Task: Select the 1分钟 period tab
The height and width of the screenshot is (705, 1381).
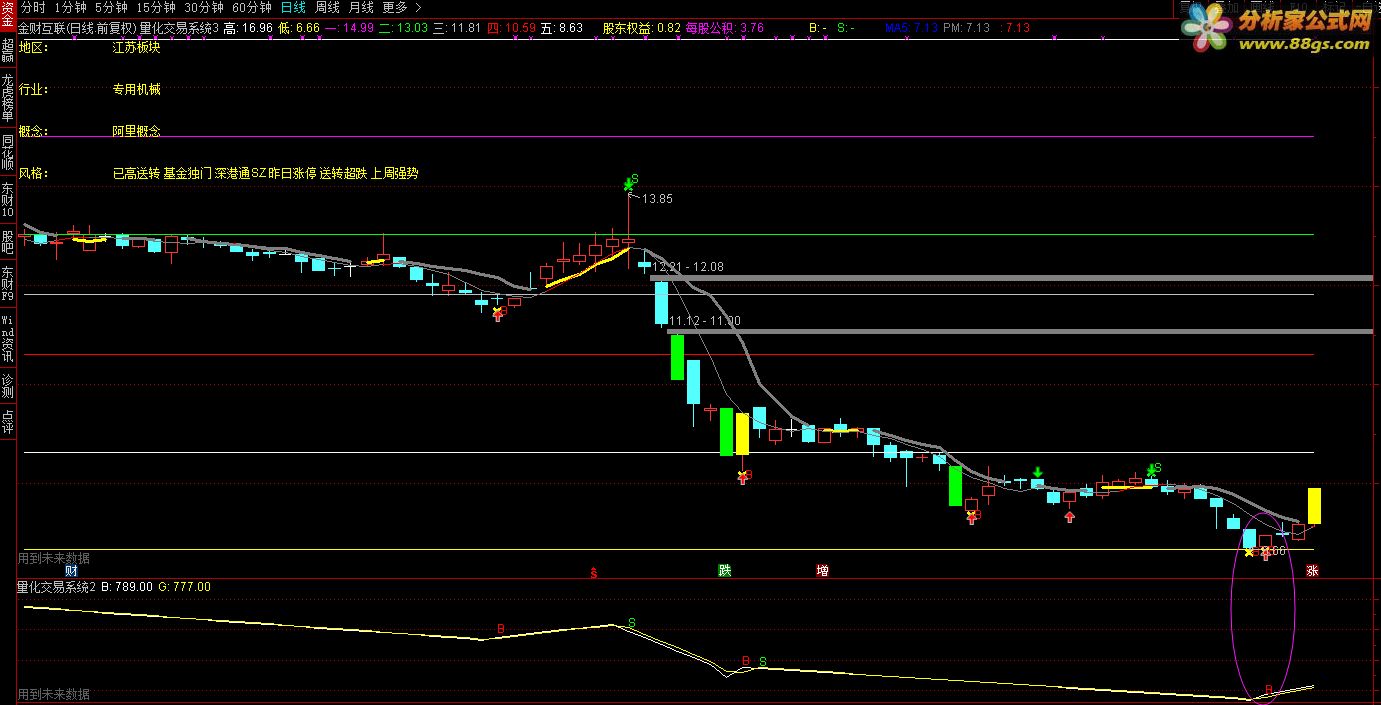Action: click(x=70, y=7)
